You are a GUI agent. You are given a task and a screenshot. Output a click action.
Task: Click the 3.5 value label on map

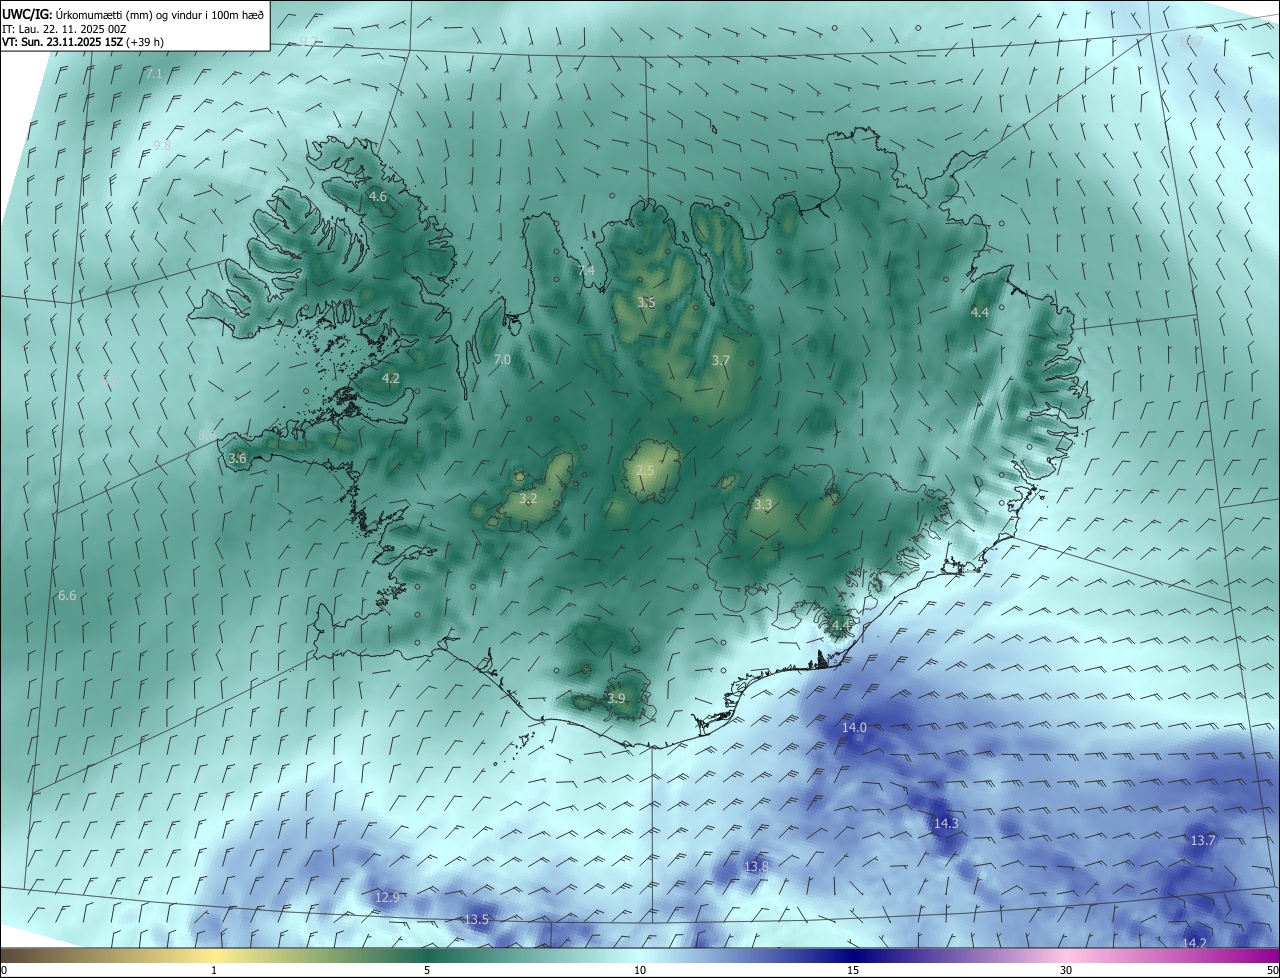pos(646,302)
